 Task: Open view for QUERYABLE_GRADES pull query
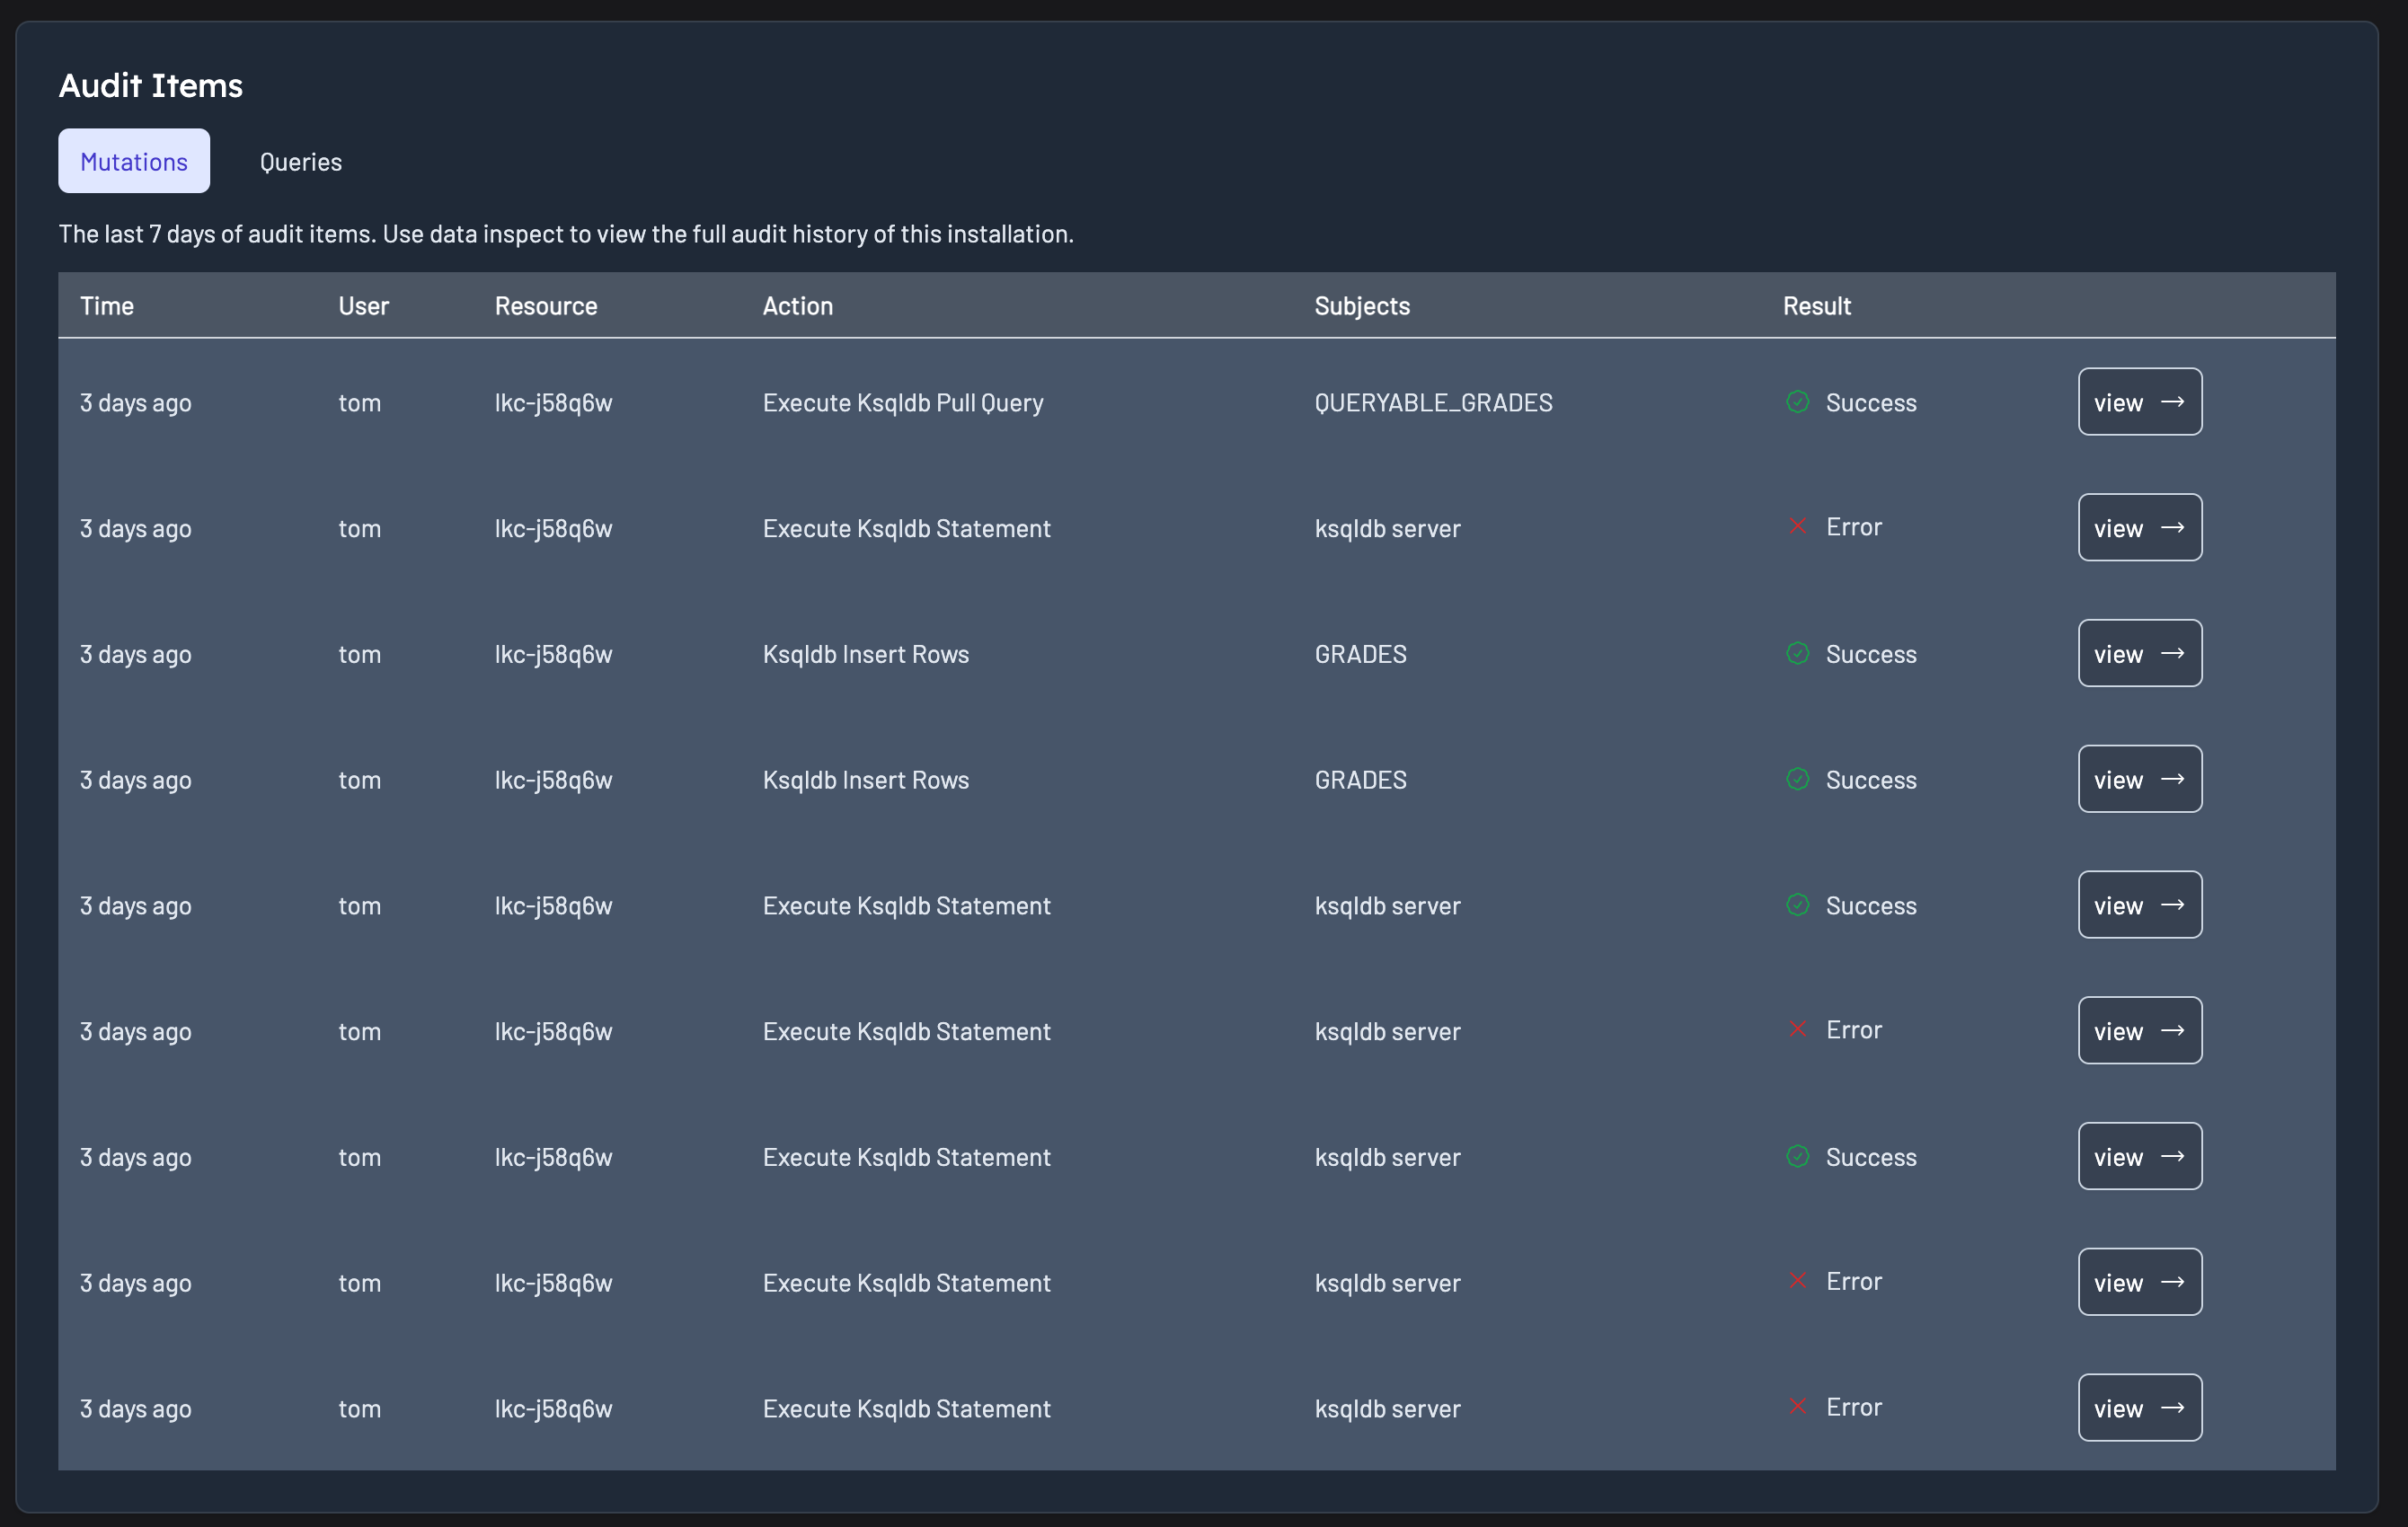2139,402
